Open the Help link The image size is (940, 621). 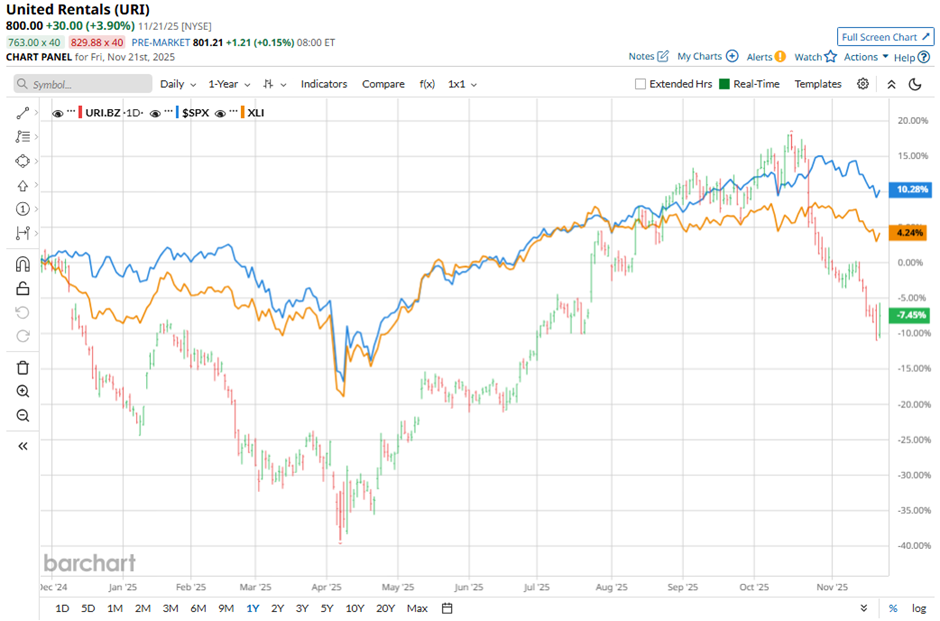tap(912, 58)
